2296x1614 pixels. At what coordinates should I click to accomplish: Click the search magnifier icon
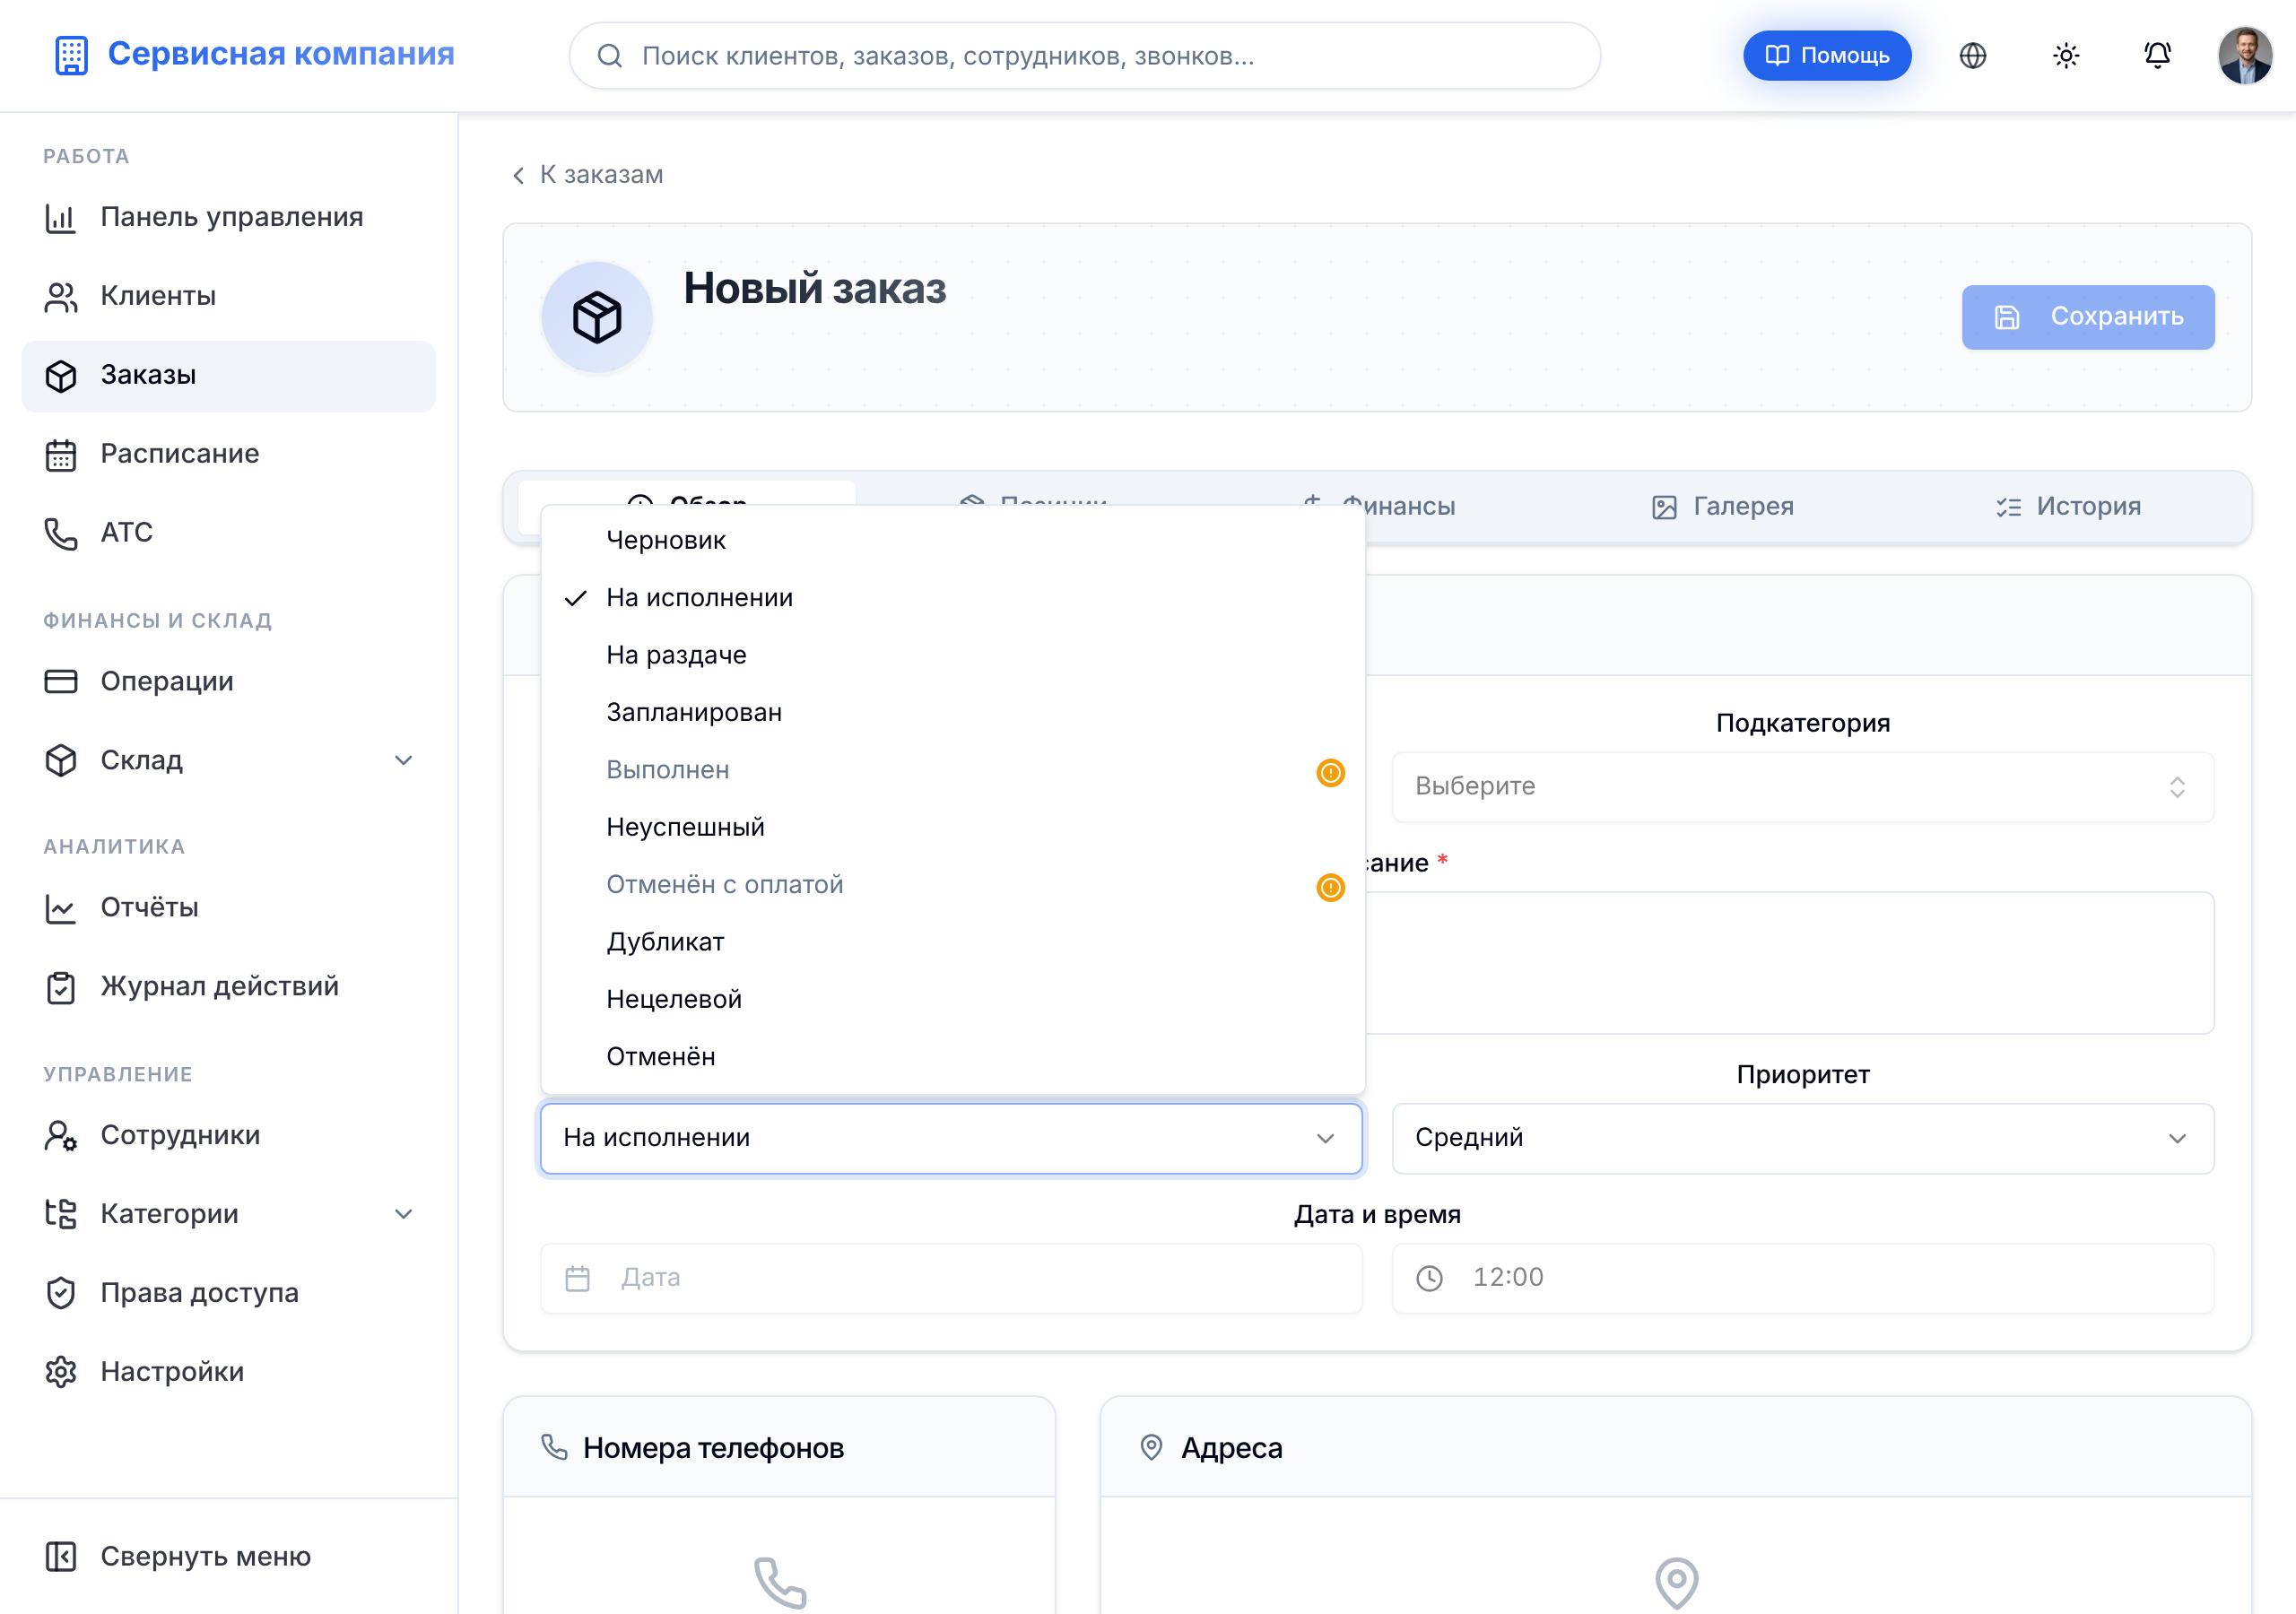(609, 56)
